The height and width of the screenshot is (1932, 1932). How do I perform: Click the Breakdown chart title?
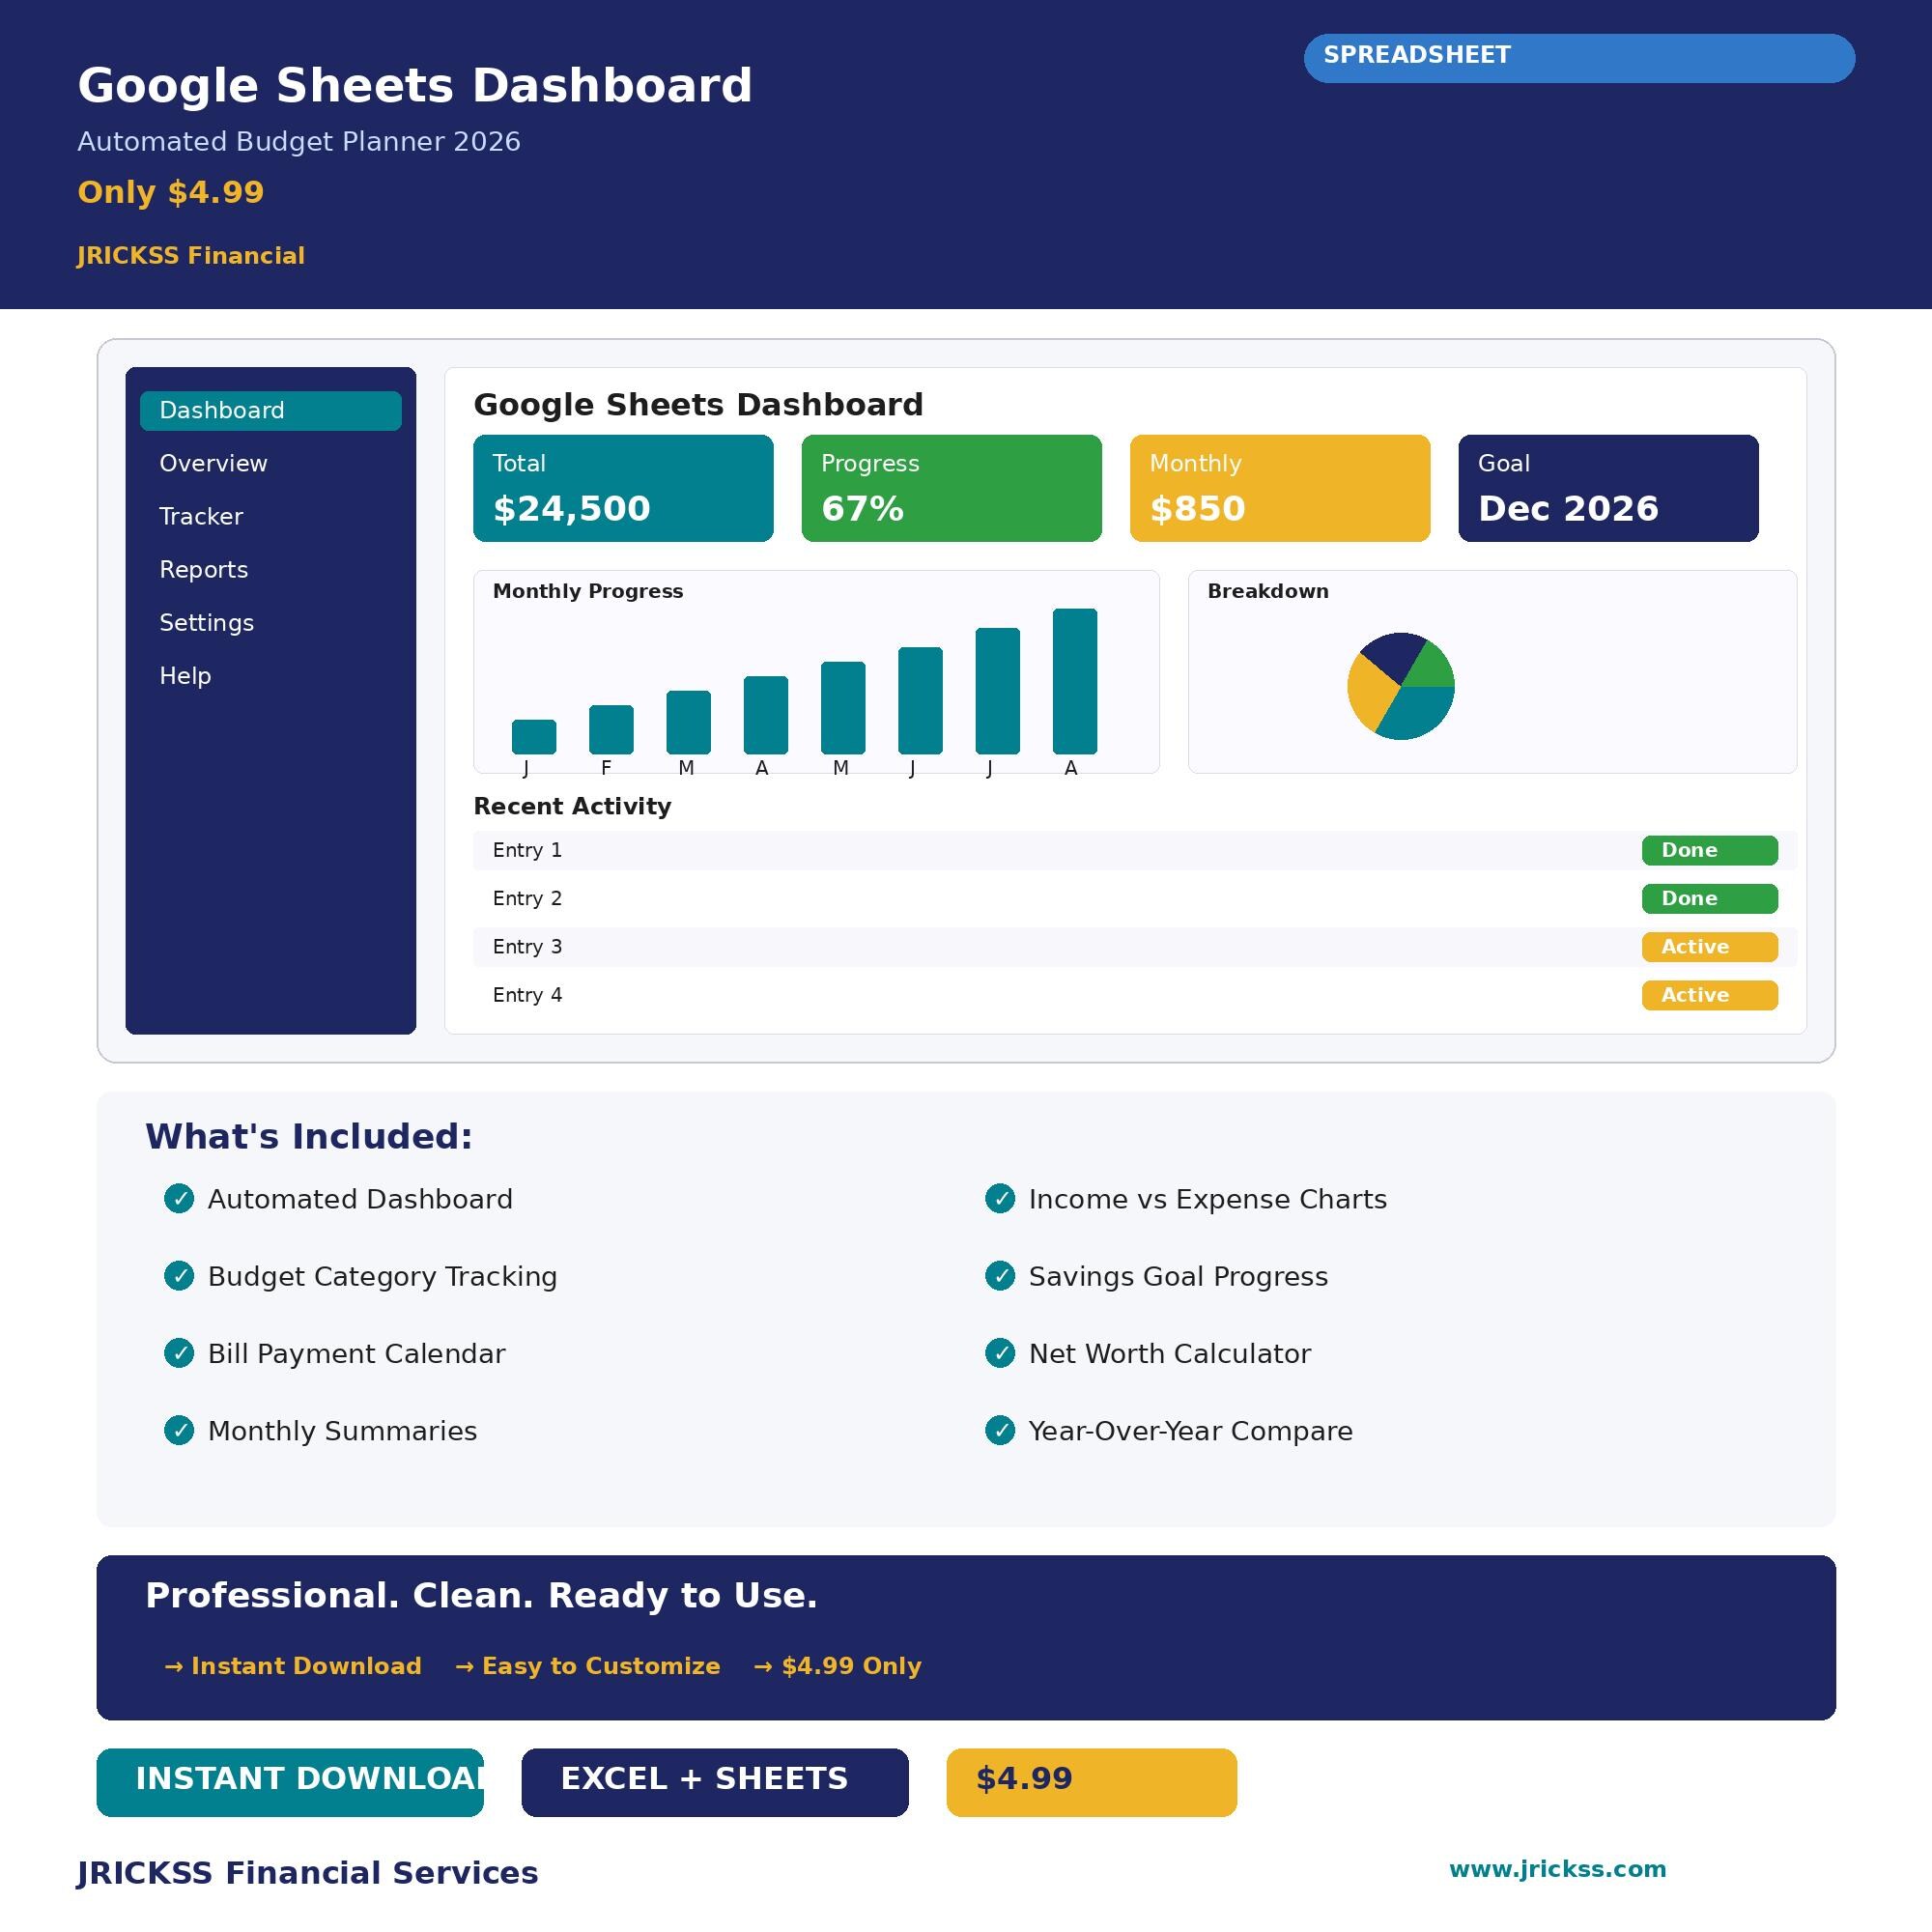1268,591
